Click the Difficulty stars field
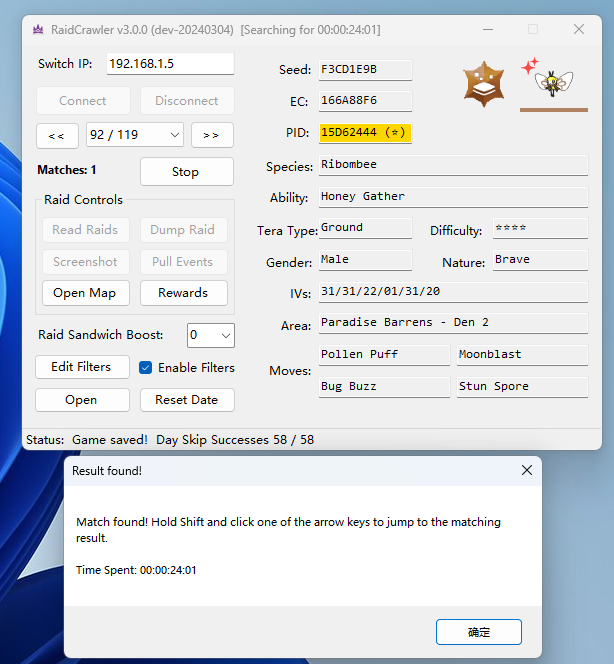Screen dimensions: 614x664 540,228
